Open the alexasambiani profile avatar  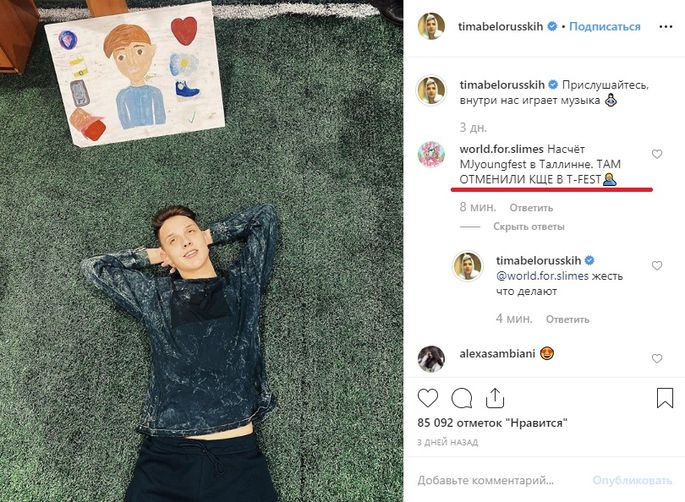coord(431,359)
